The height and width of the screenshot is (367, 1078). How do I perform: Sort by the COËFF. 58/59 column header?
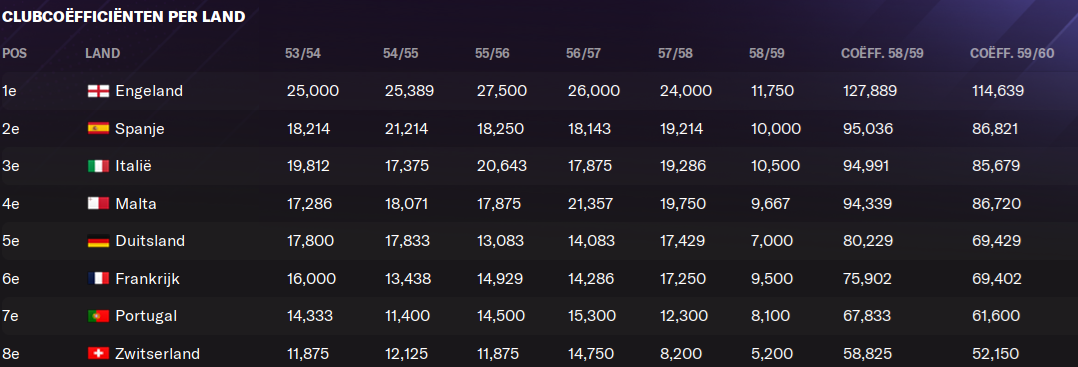point(883,54)
